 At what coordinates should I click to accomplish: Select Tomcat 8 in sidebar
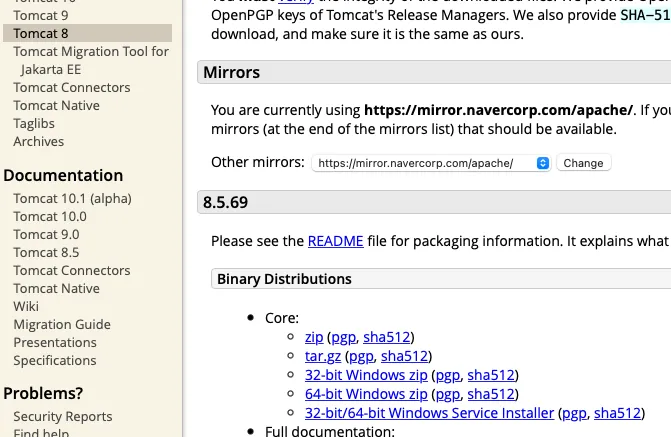(41, 33)
